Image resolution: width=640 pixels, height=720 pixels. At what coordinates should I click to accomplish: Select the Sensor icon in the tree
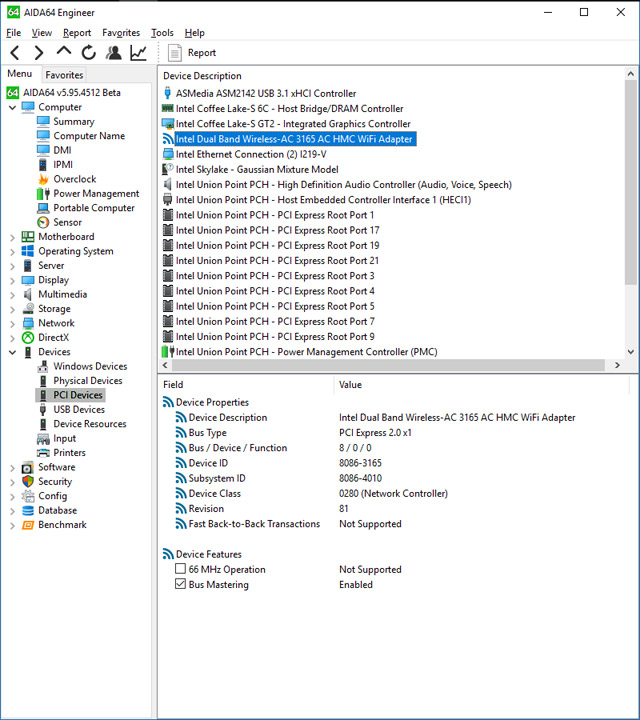pyautogui.click(x=43, y=222)
